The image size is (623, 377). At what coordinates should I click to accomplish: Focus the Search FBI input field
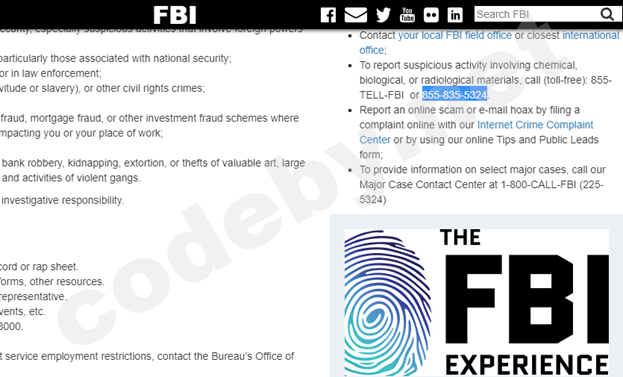[536, 14]
